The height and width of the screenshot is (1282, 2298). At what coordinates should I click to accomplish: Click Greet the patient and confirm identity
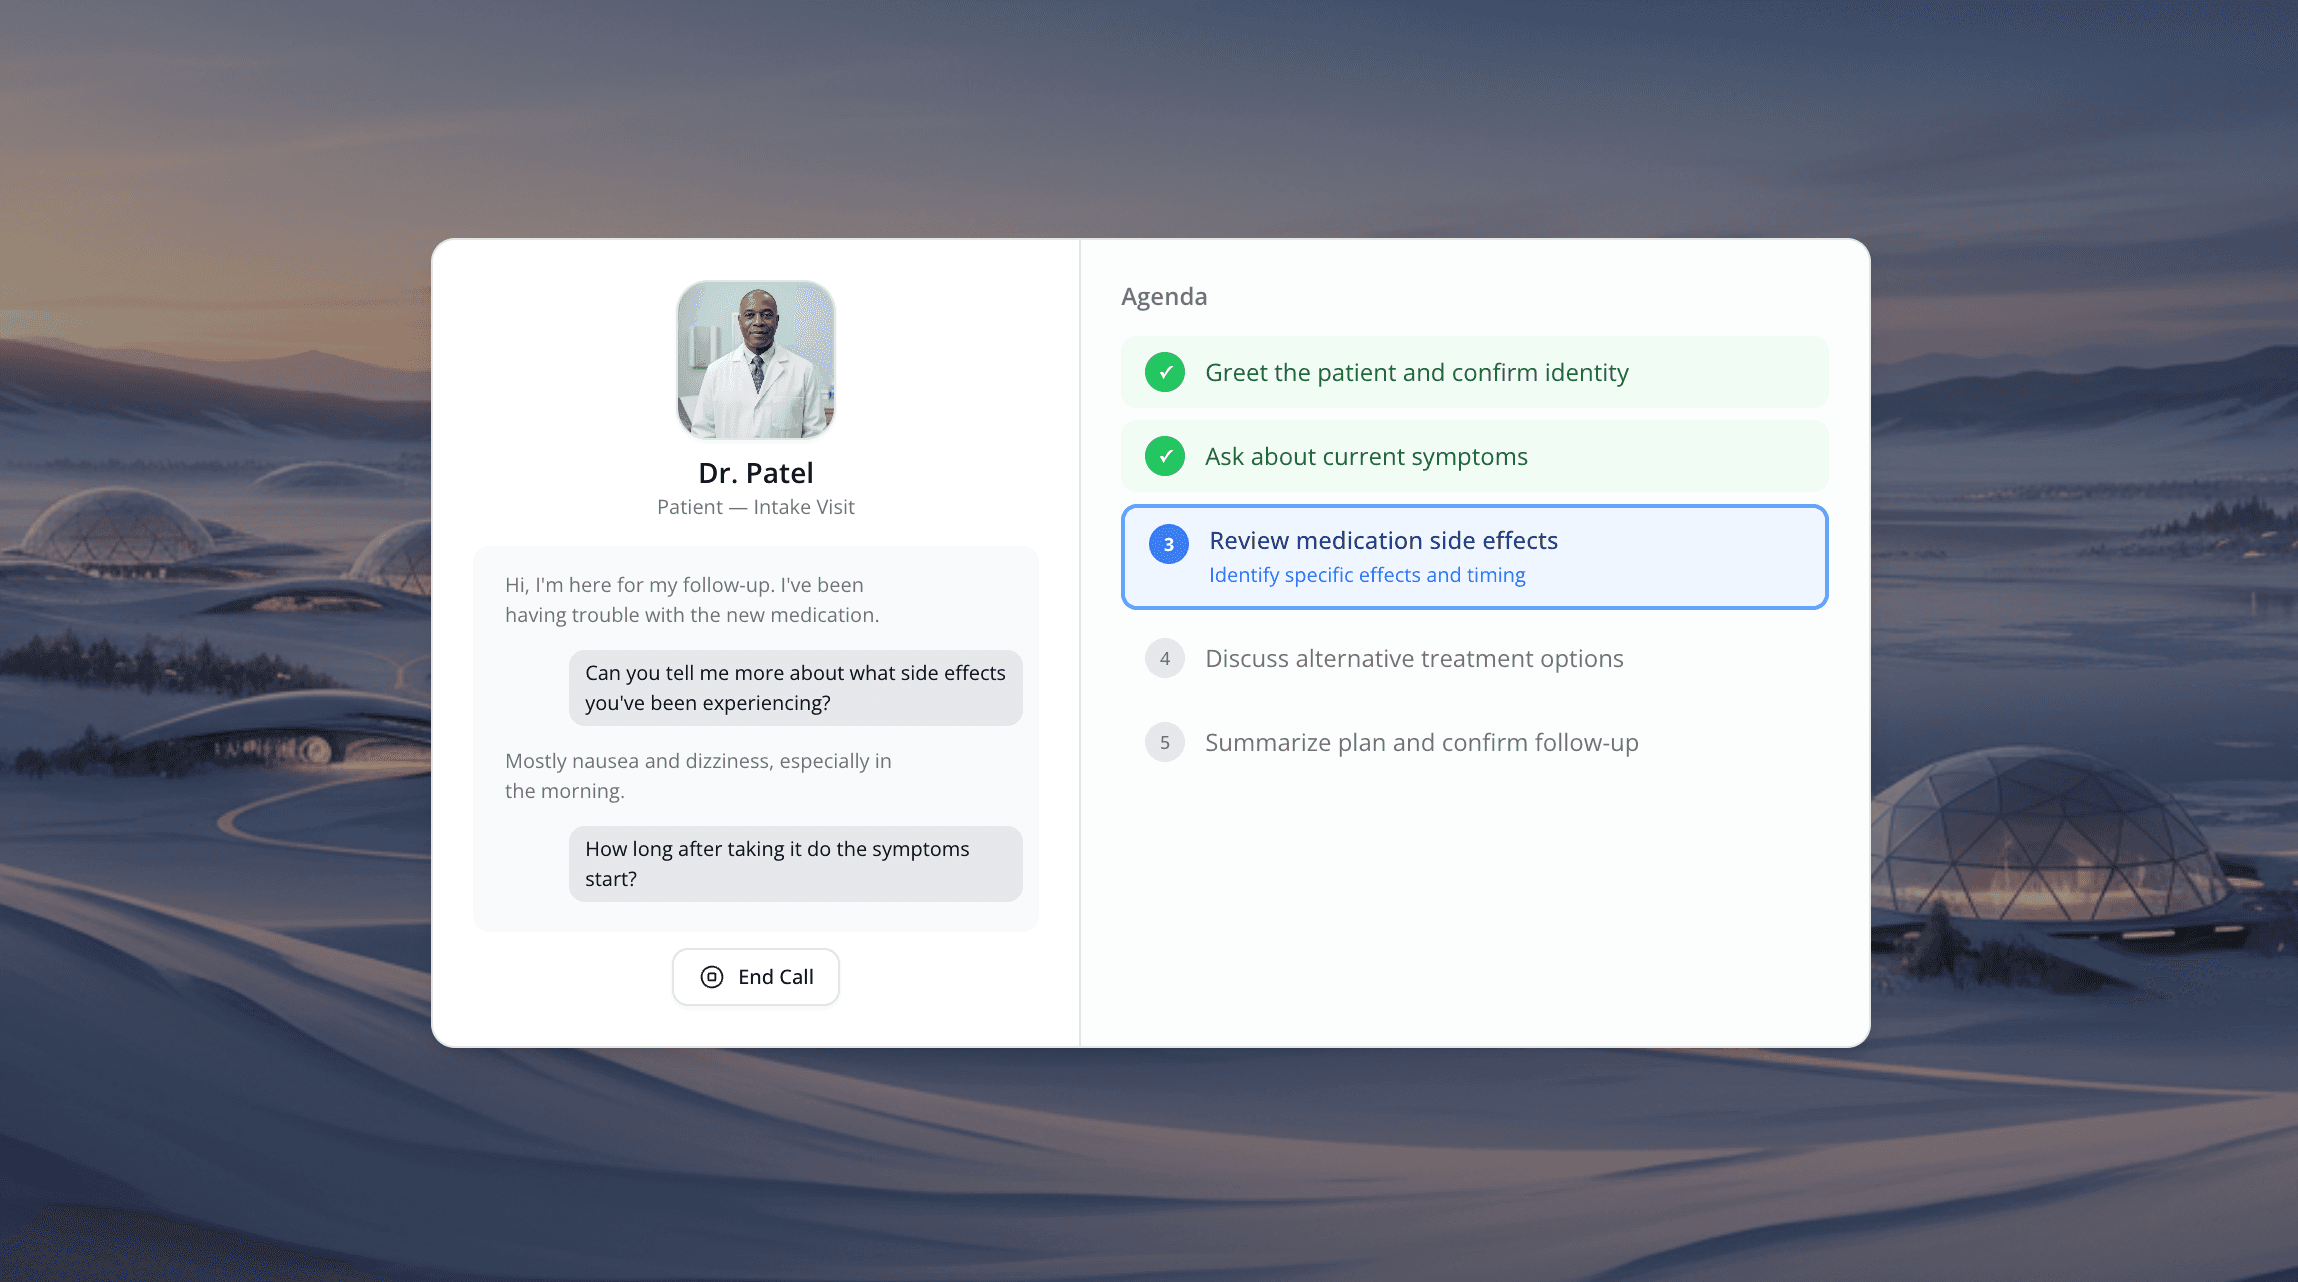(1416, 372)
